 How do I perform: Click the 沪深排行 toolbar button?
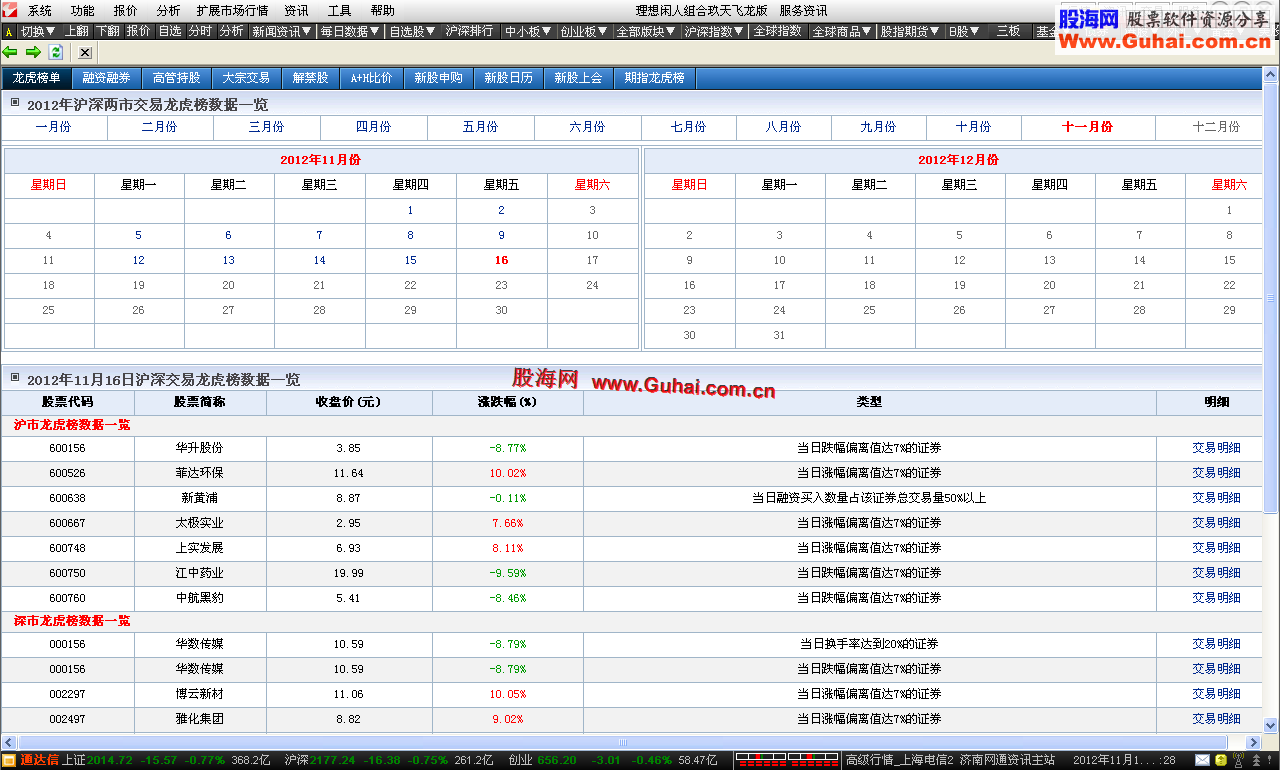[x=470, y=32]
